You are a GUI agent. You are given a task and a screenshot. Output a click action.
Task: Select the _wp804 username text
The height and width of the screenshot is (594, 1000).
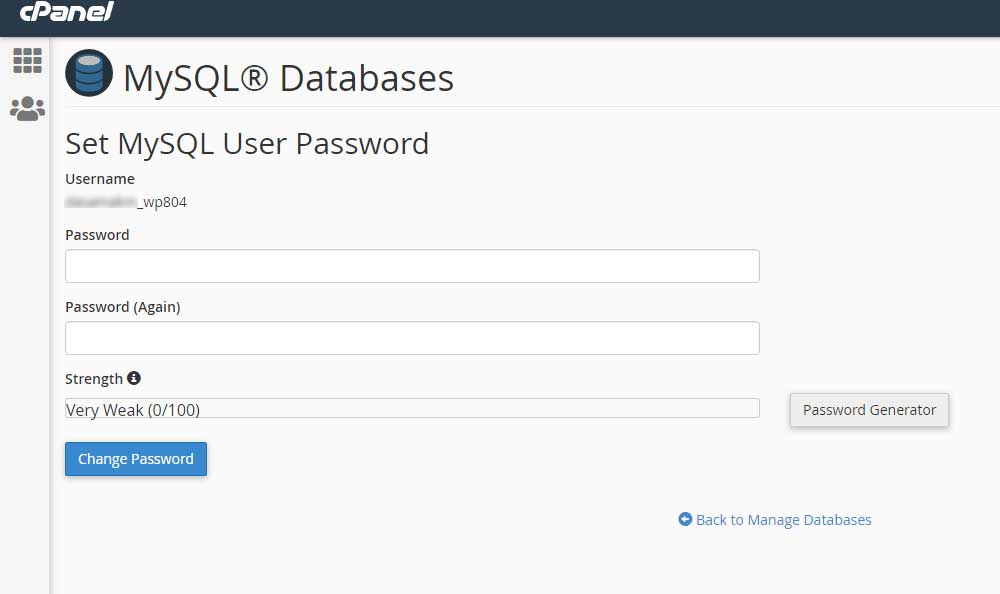(162, 202)
